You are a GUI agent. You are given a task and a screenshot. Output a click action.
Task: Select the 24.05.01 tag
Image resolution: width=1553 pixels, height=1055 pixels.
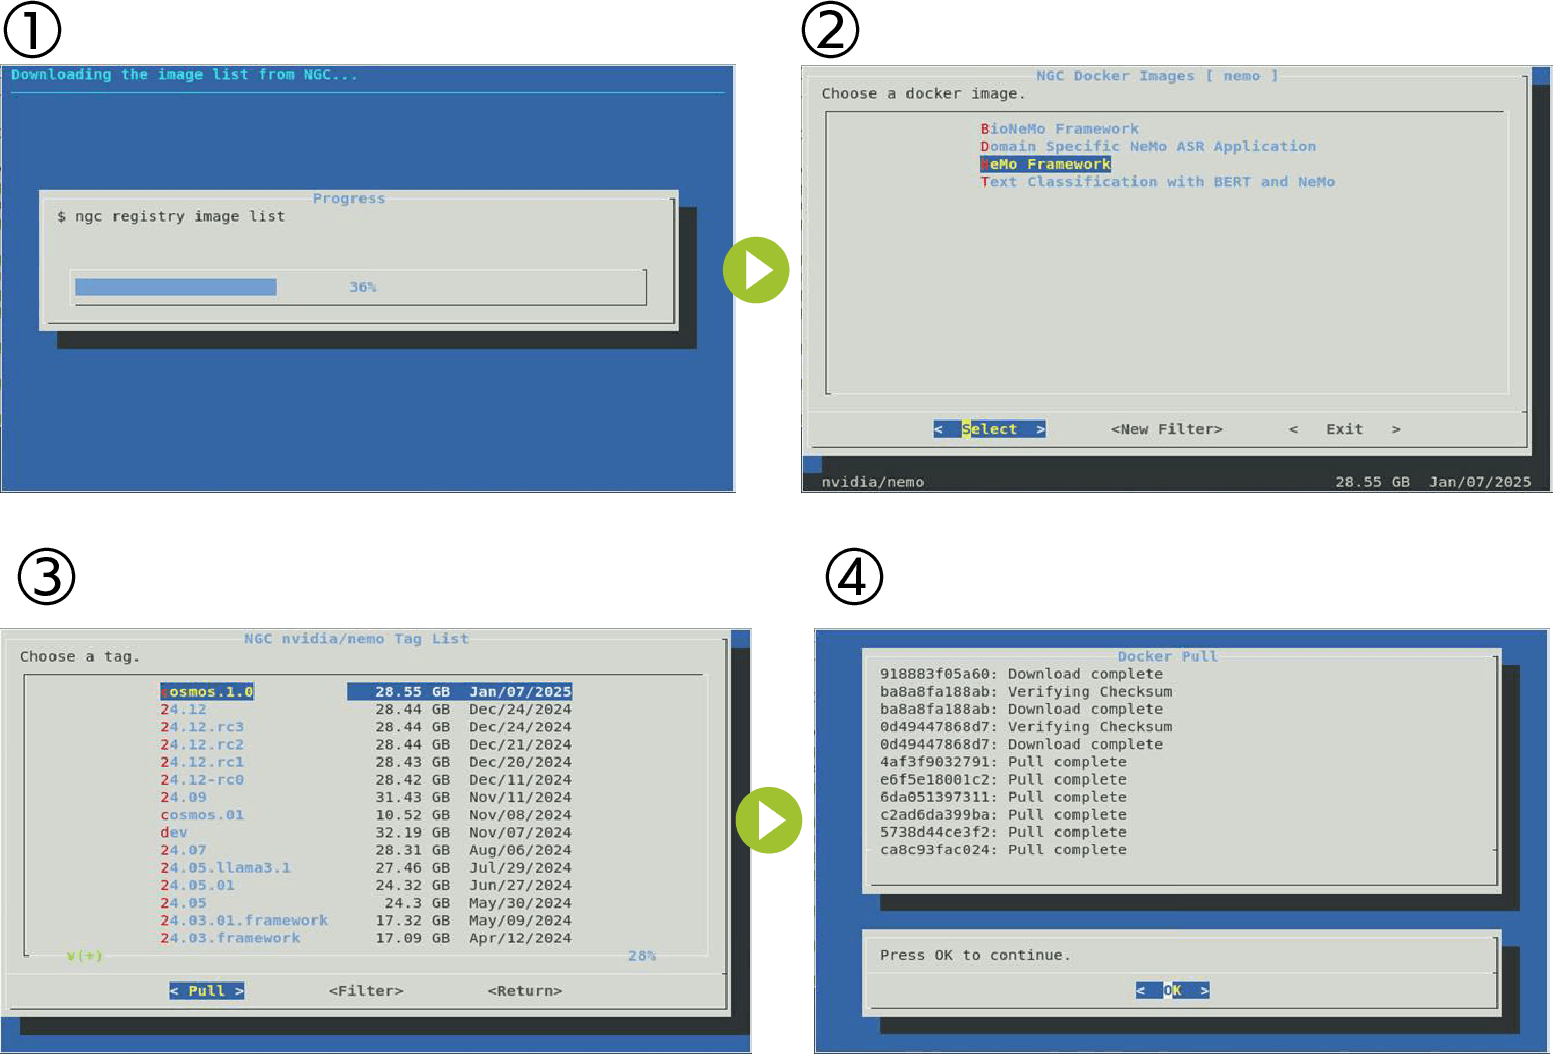coord(366,885)
